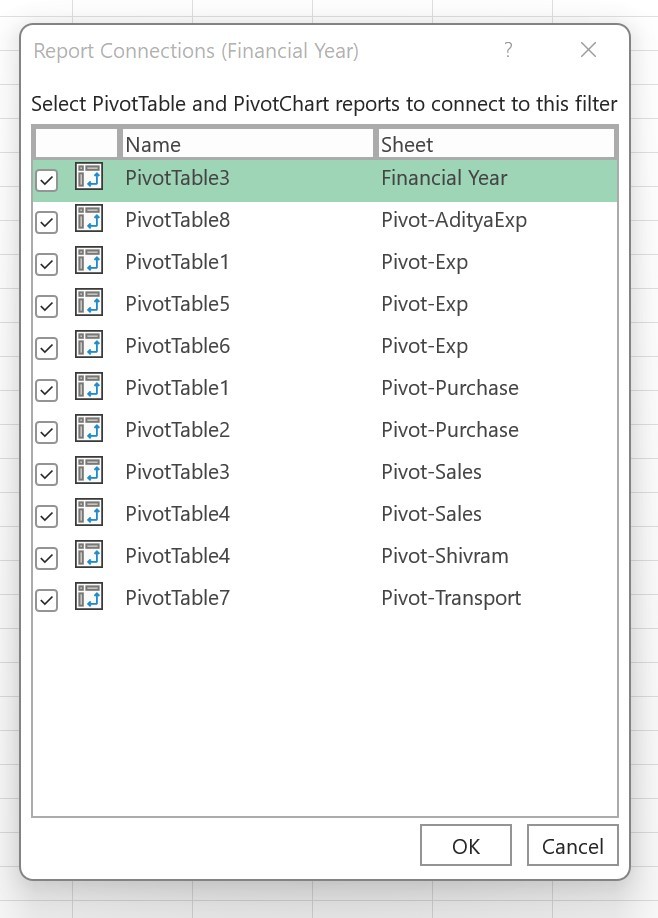Select PivotTable5 name text

click(177, 304)
